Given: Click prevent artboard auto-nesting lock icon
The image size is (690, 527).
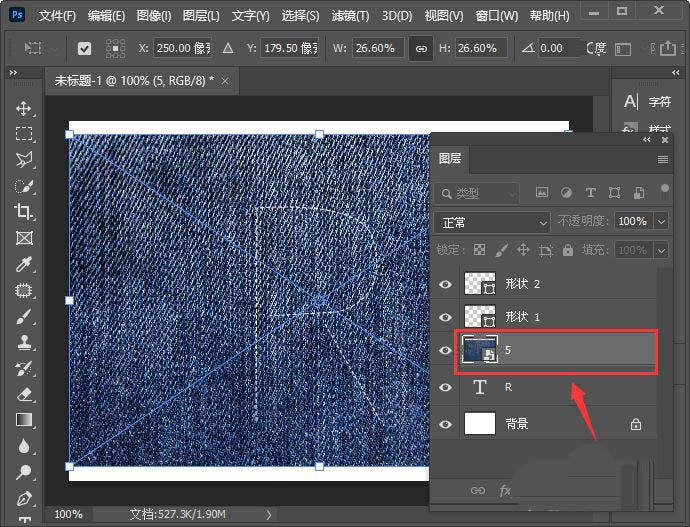Looking at the screenshot, I should pos(546,250).
